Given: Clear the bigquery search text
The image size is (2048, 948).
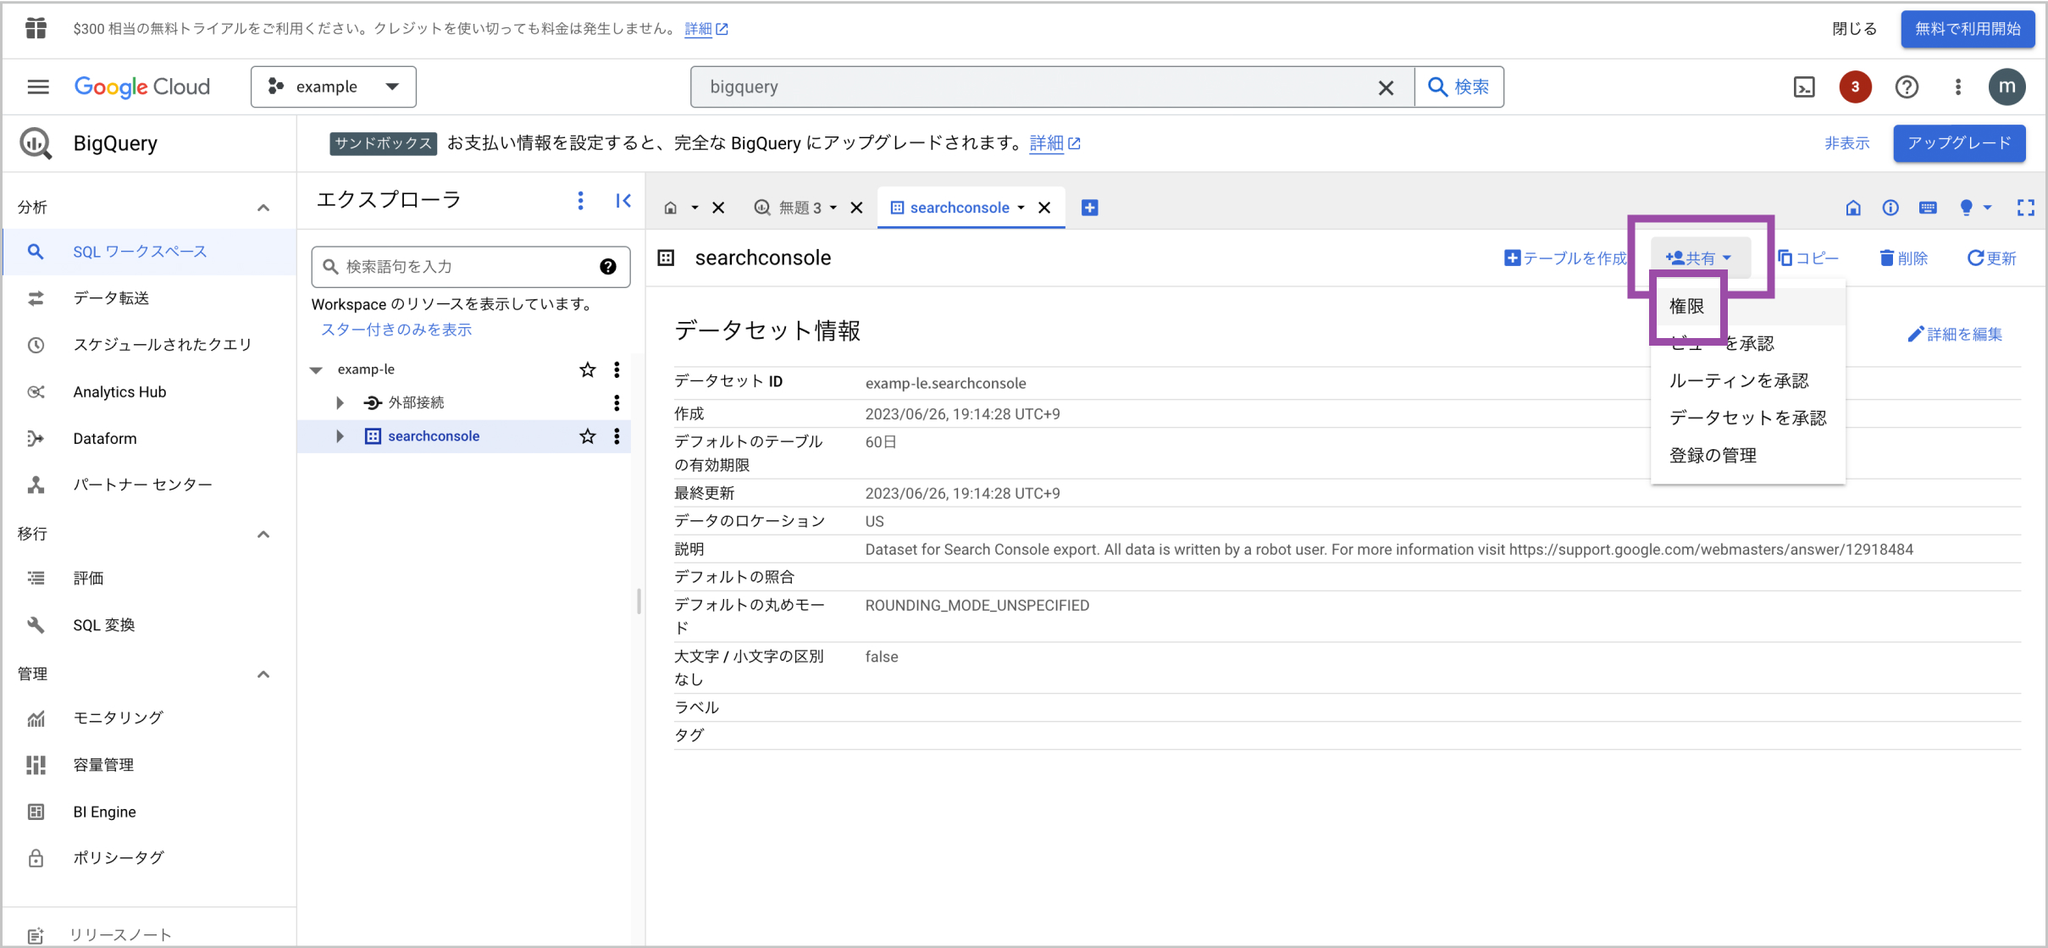Looking at the screenshot, I should coord(1386,88).
